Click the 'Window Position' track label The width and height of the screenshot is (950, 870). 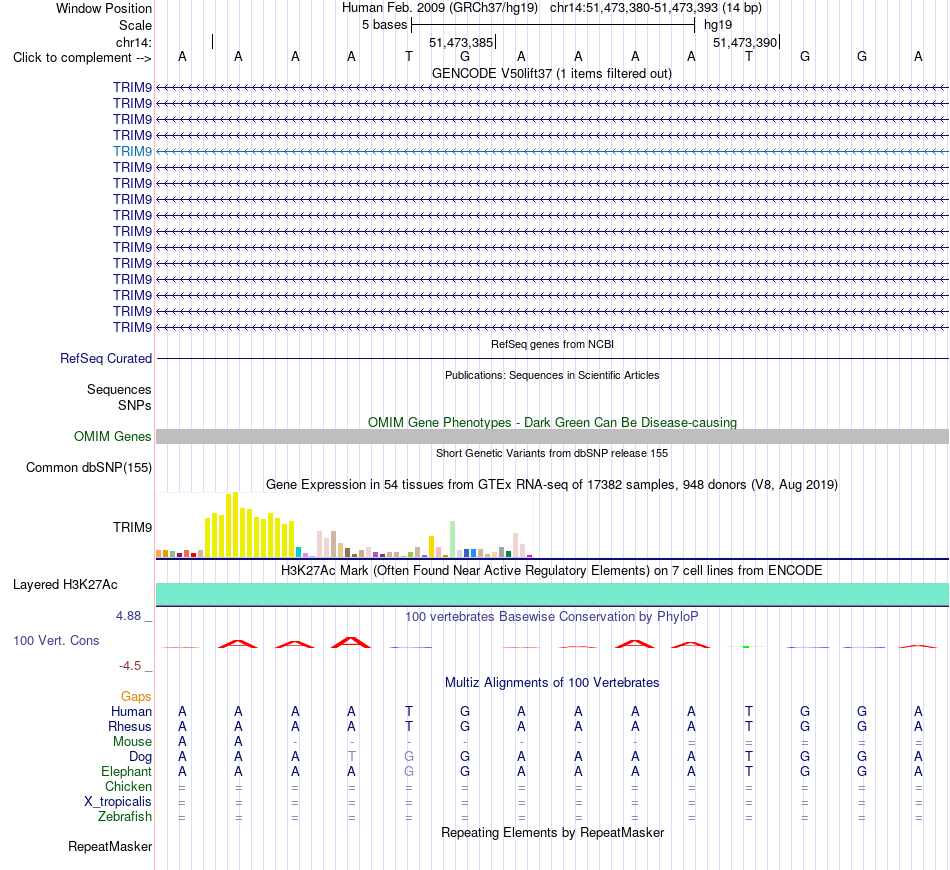104,8
